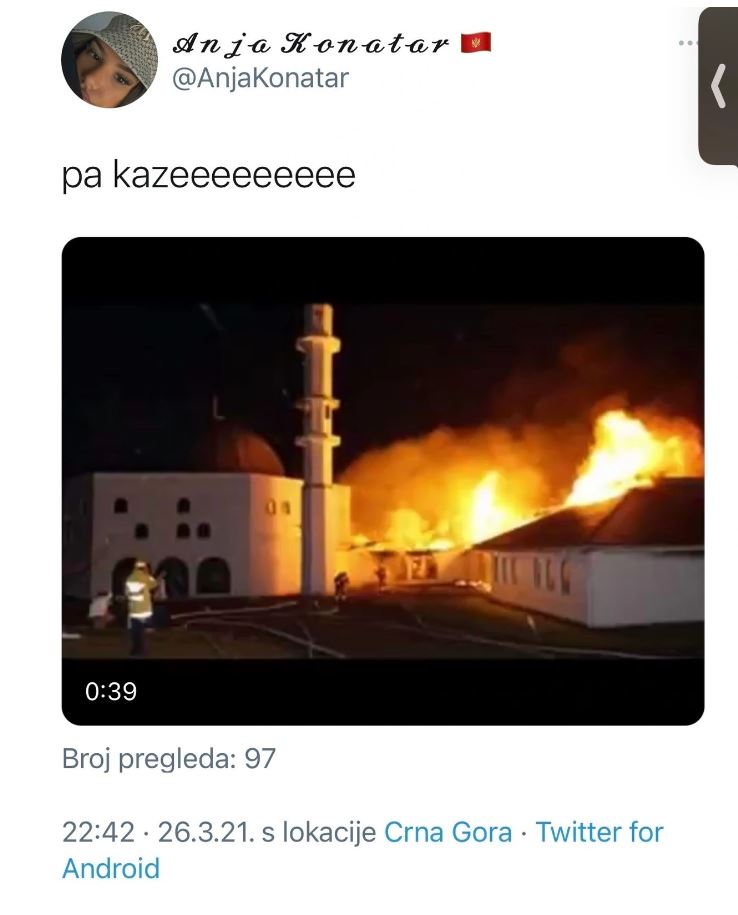Click the Broj pregleda: 97 view count
738x915 pixels.
click(x=169, y=759)
